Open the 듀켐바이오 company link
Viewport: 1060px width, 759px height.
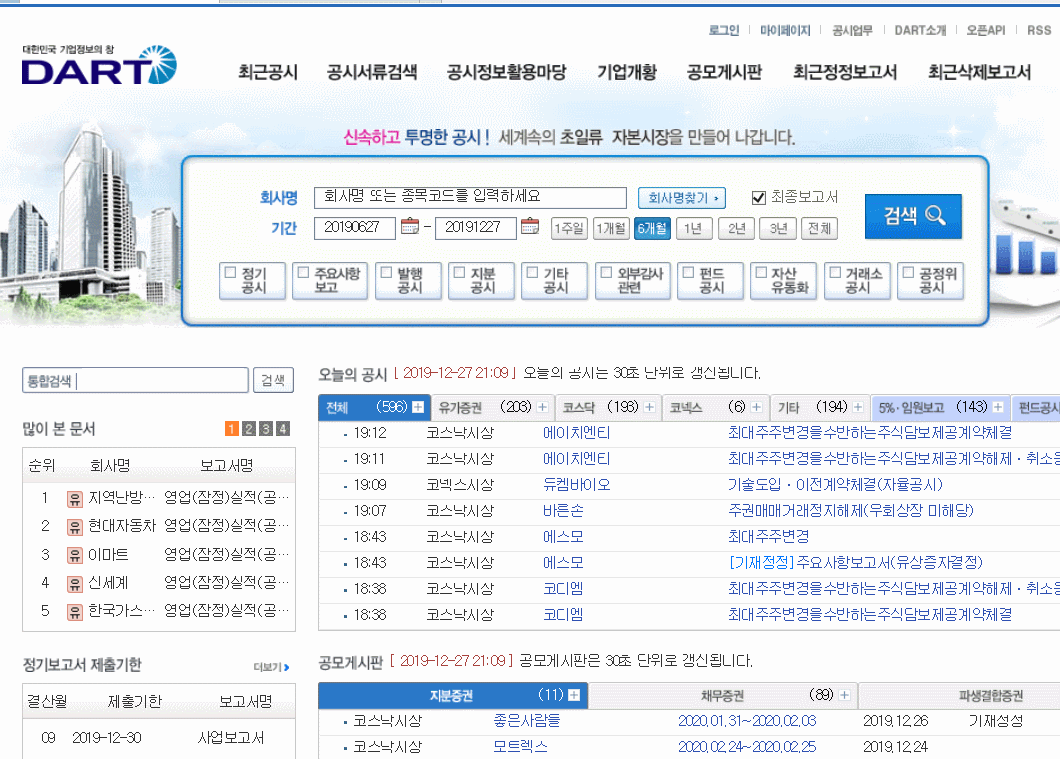pos(577,485)
